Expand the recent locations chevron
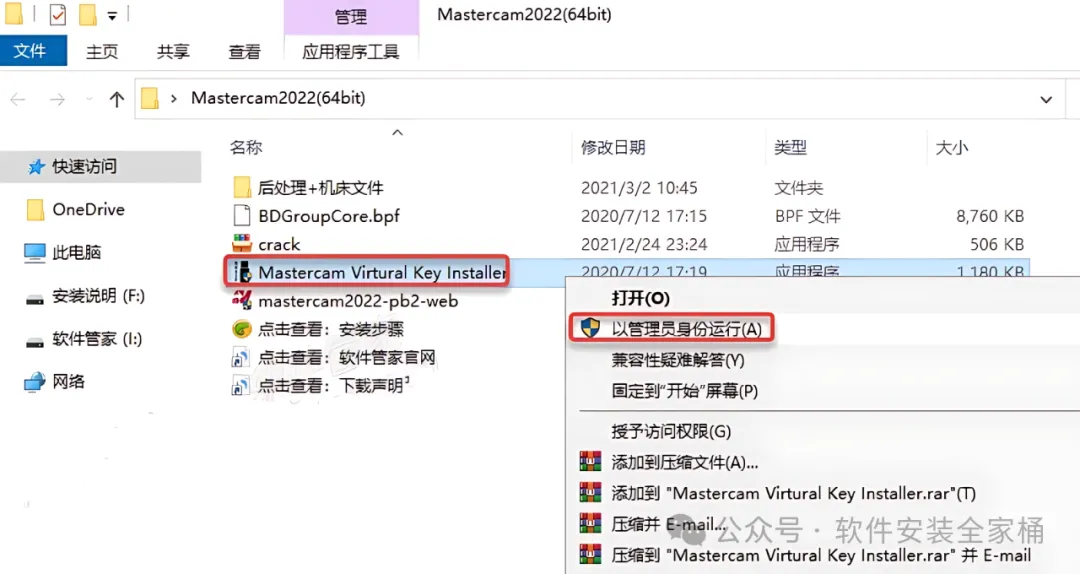1080x574 pixels. [x=89, y=99]
